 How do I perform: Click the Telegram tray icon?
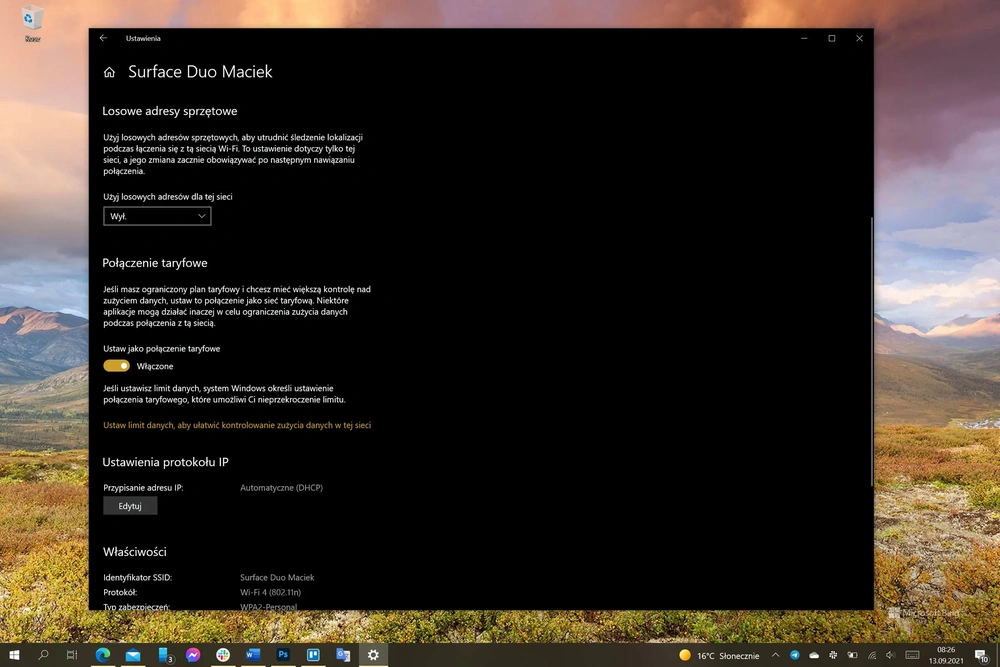(795, 655)
